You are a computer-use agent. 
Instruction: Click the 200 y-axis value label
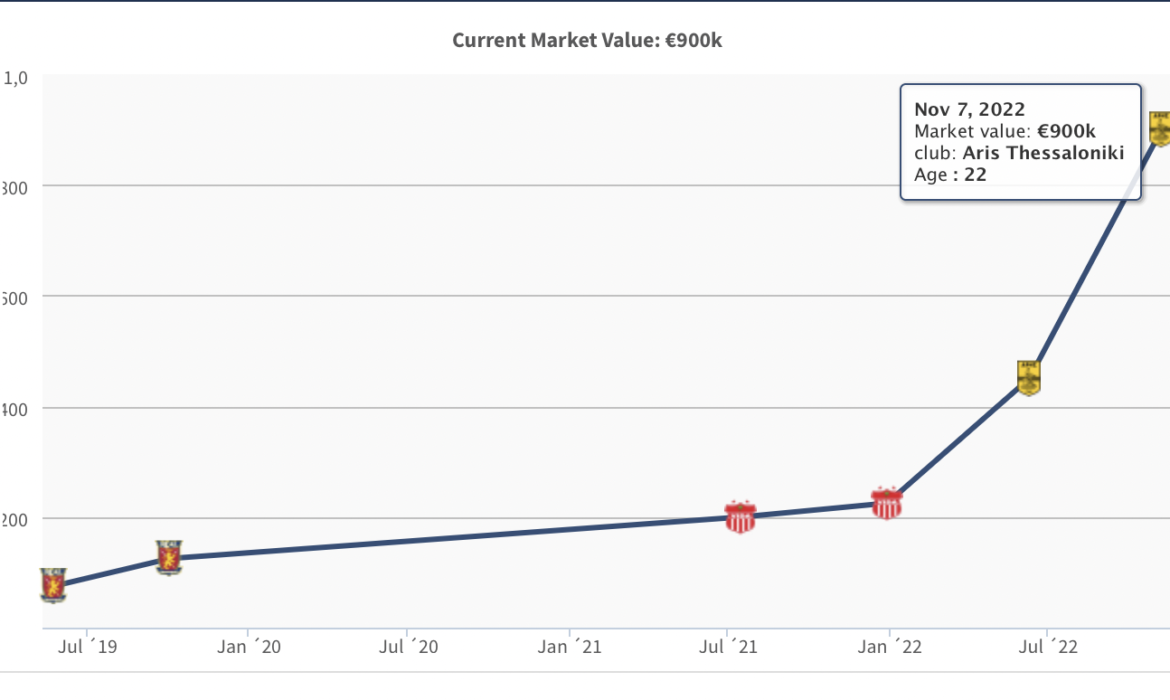14,519
